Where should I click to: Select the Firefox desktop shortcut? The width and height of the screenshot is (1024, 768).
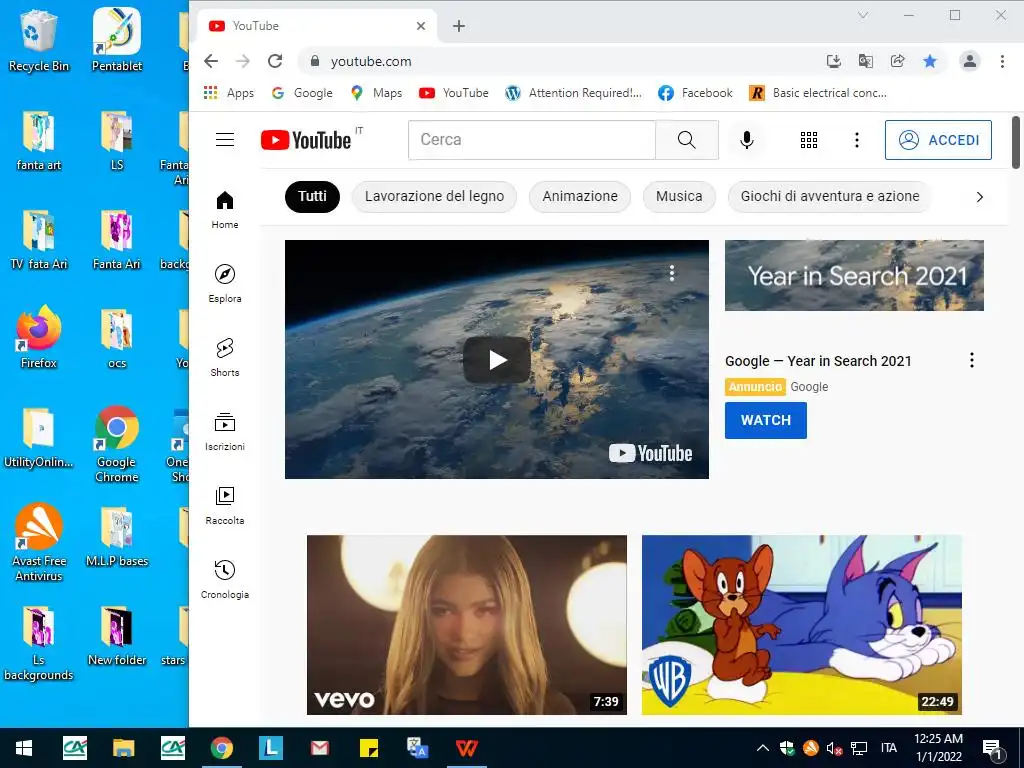click(x=39, y=338)
